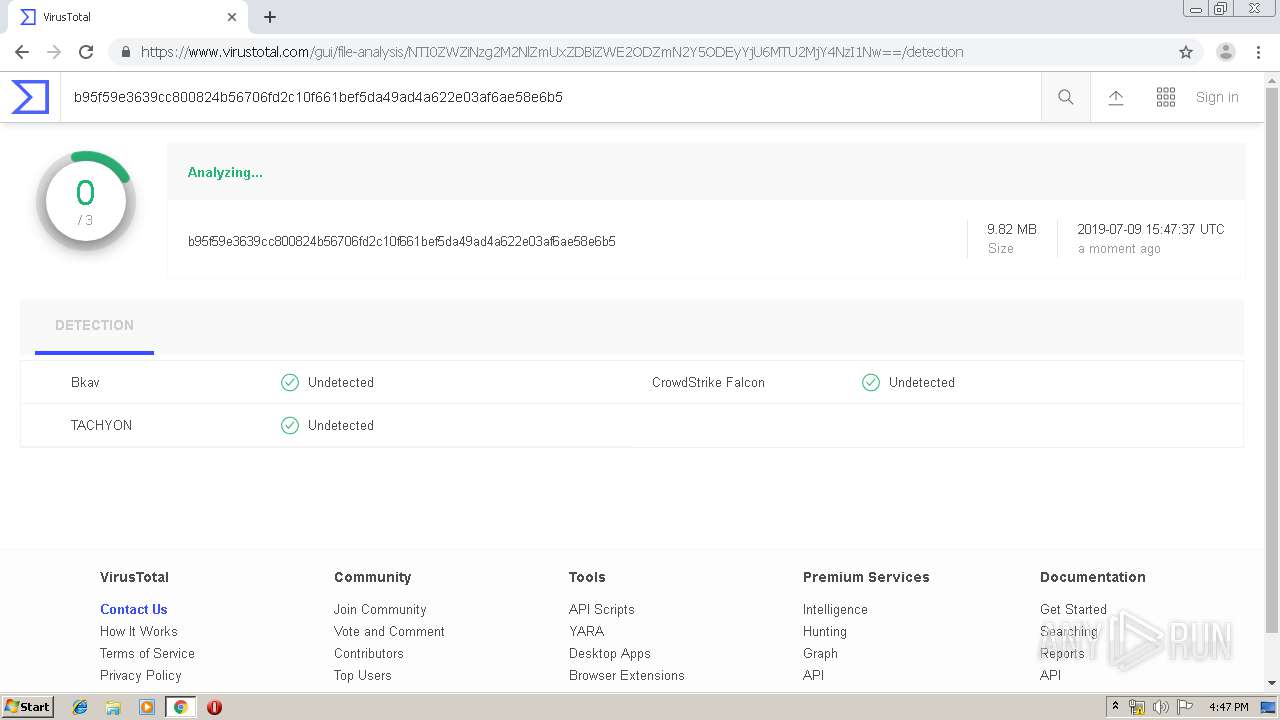This screenshot has width=1280, height=720.
Task: Open the apps grid icon
Action: pos(1166,97)
